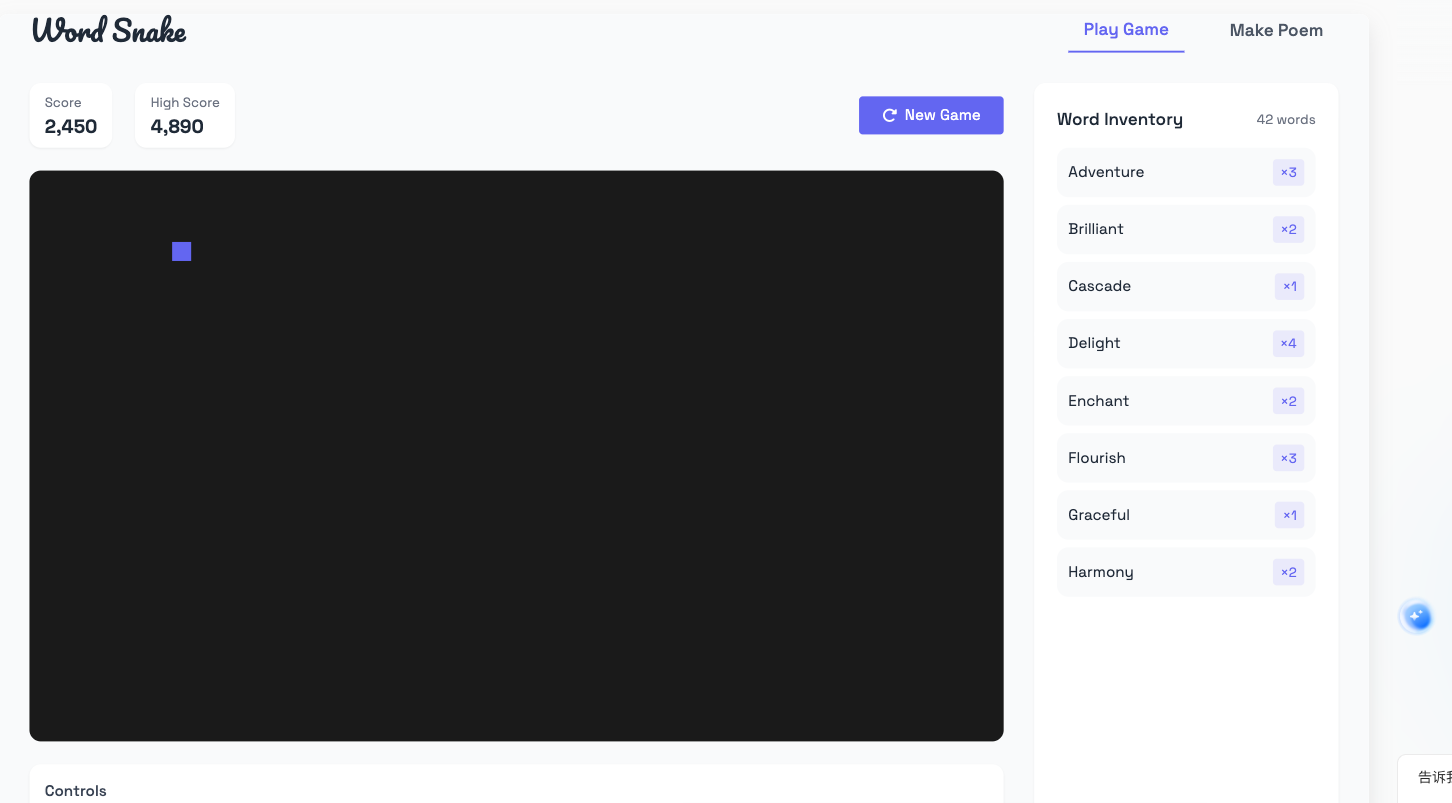Click the blue sparkle assistant floating icon
This screenshot has height=803, width=1452.
click(1416, 617)
